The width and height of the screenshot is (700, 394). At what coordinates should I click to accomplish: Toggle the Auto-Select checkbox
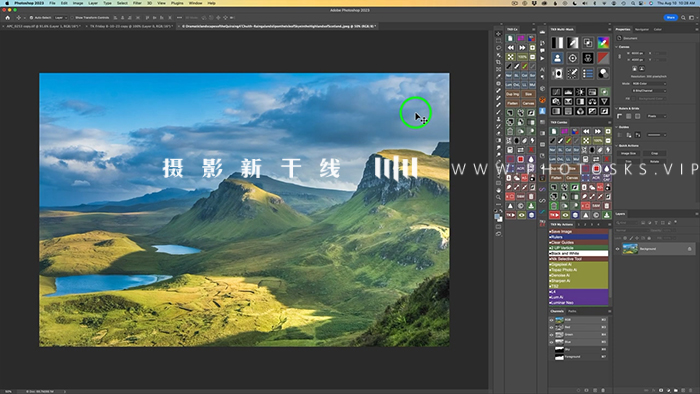tap(31, 18)
